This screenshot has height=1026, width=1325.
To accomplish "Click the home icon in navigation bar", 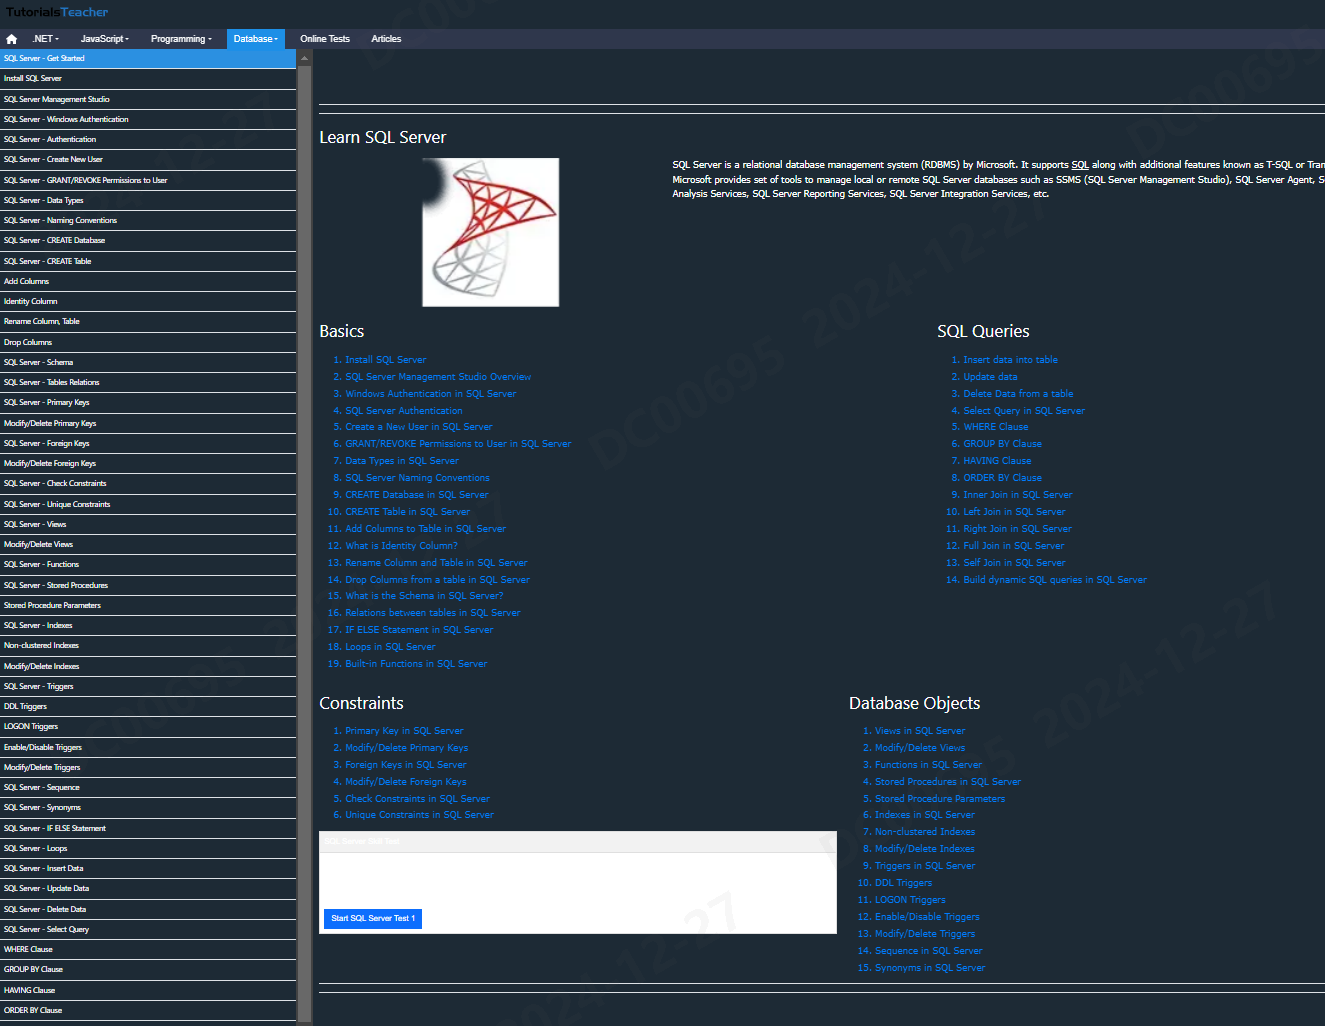I will (12, 39).
